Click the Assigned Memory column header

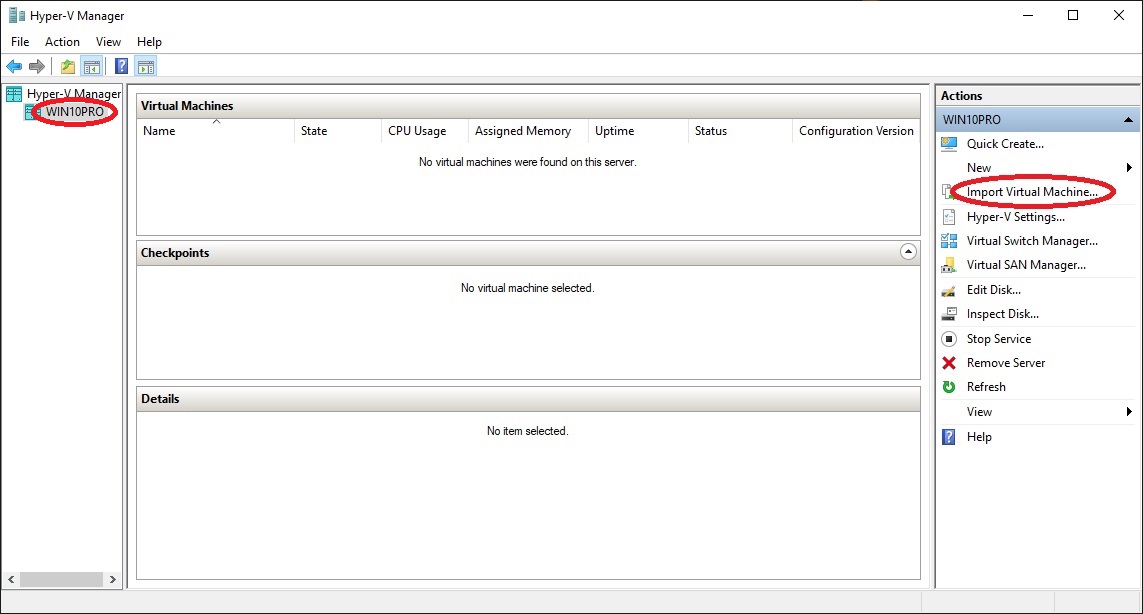click(x=528, y=131)
